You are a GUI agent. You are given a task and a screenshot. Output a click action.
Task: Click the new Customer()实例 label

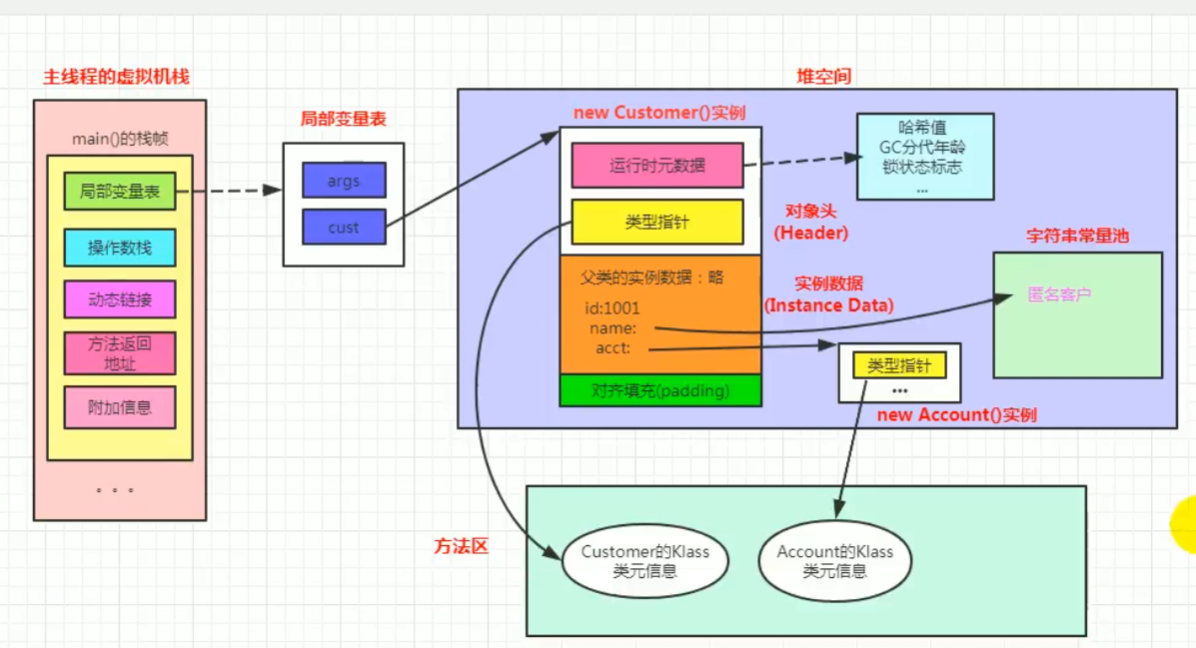tap(659, 113)
